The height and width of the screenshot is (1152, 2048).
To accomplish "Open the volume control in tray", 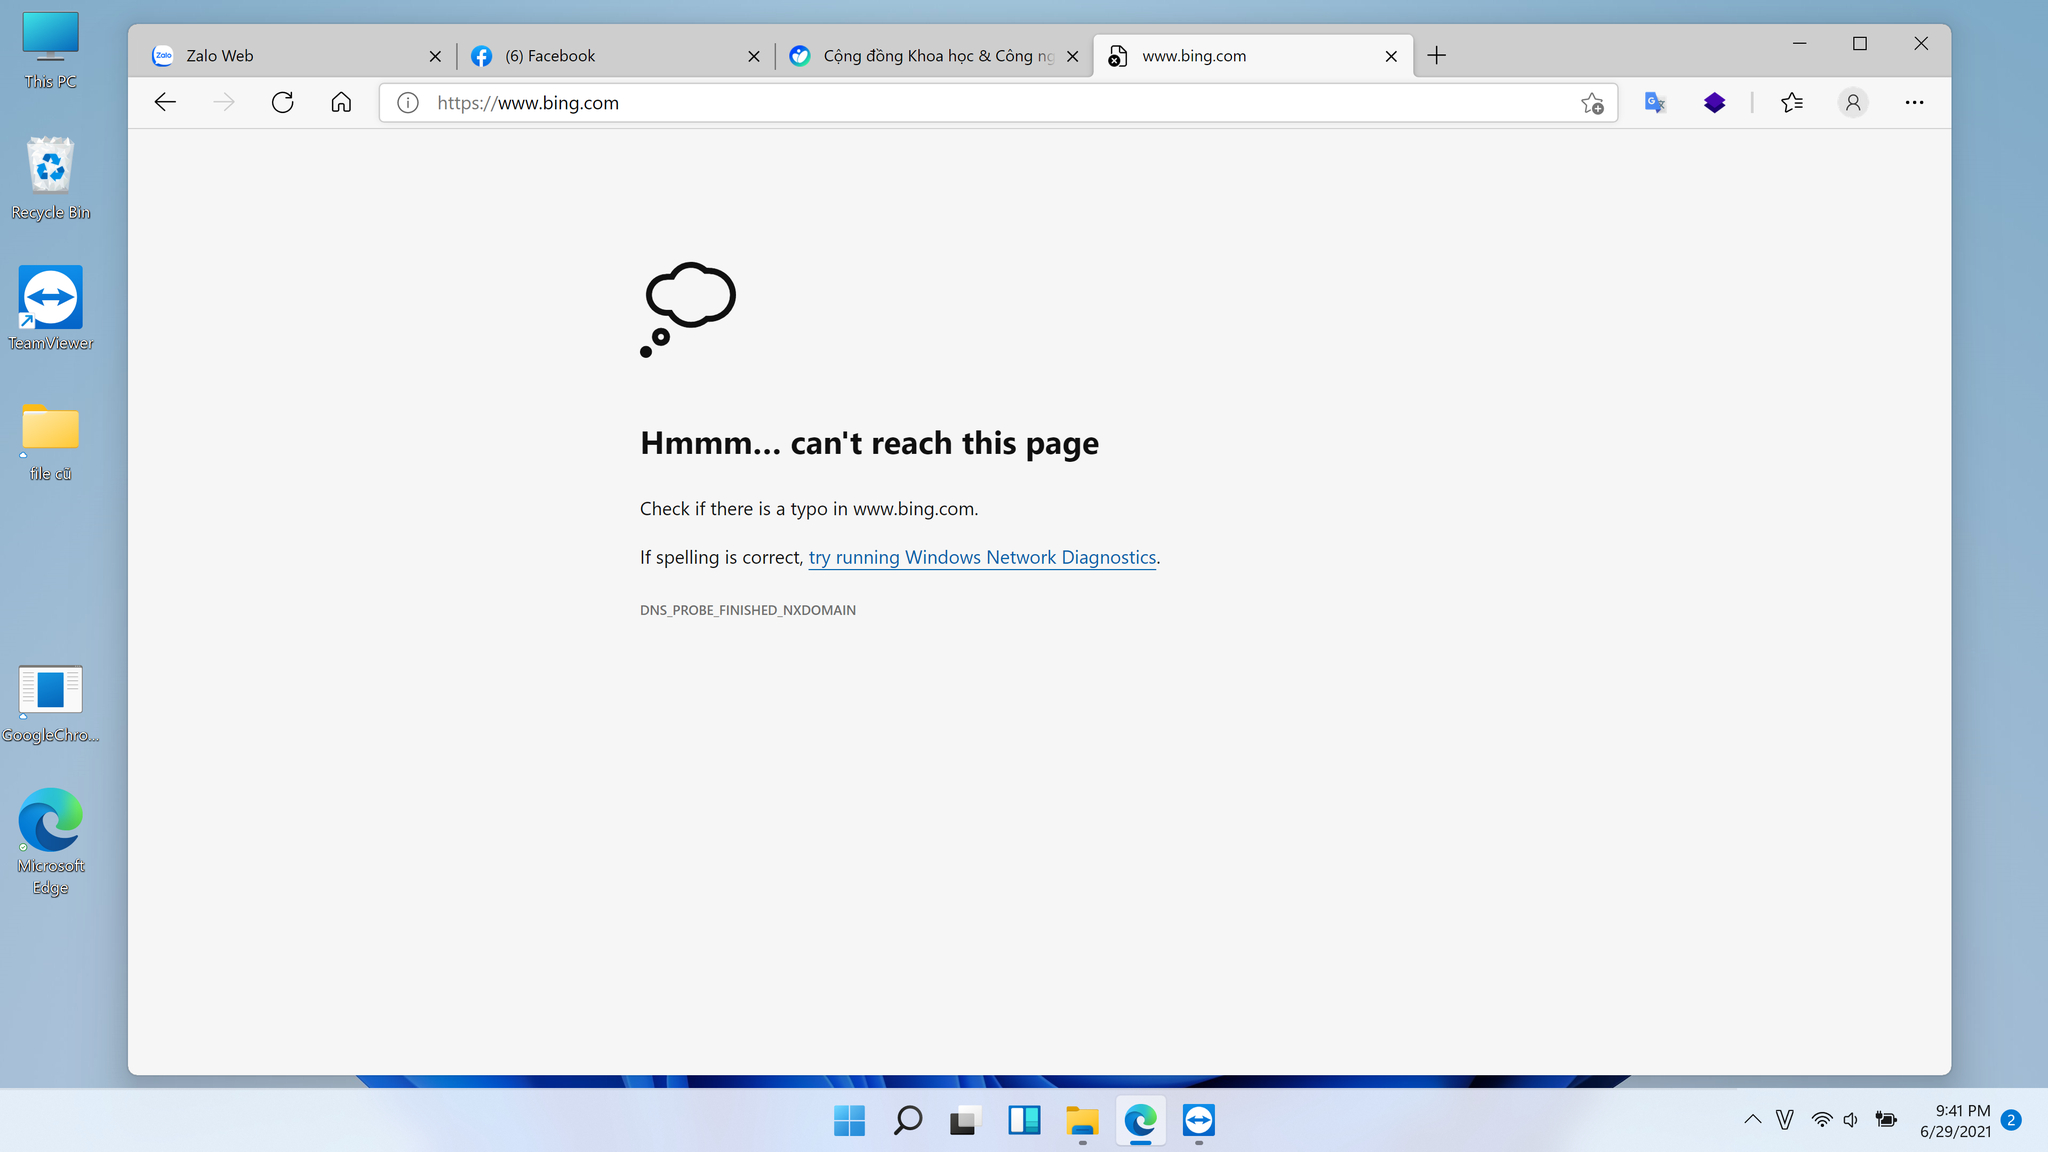I will 1851,1120.
